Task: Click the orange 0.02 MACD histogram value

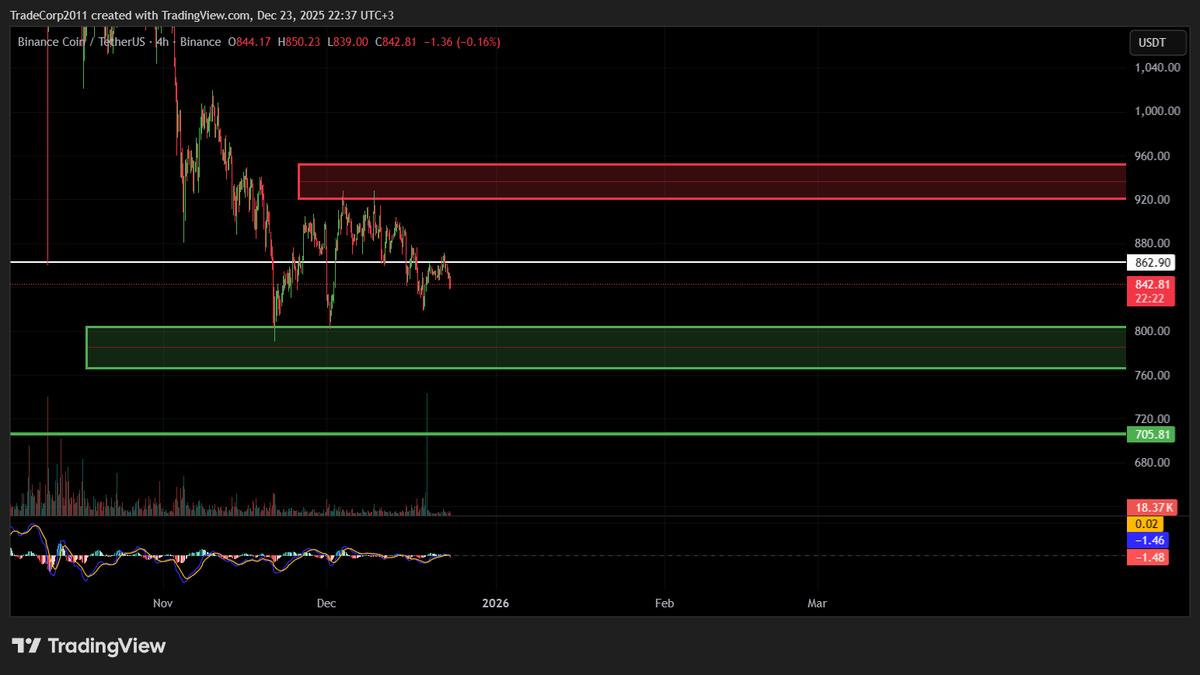Action: [1147, 524]
